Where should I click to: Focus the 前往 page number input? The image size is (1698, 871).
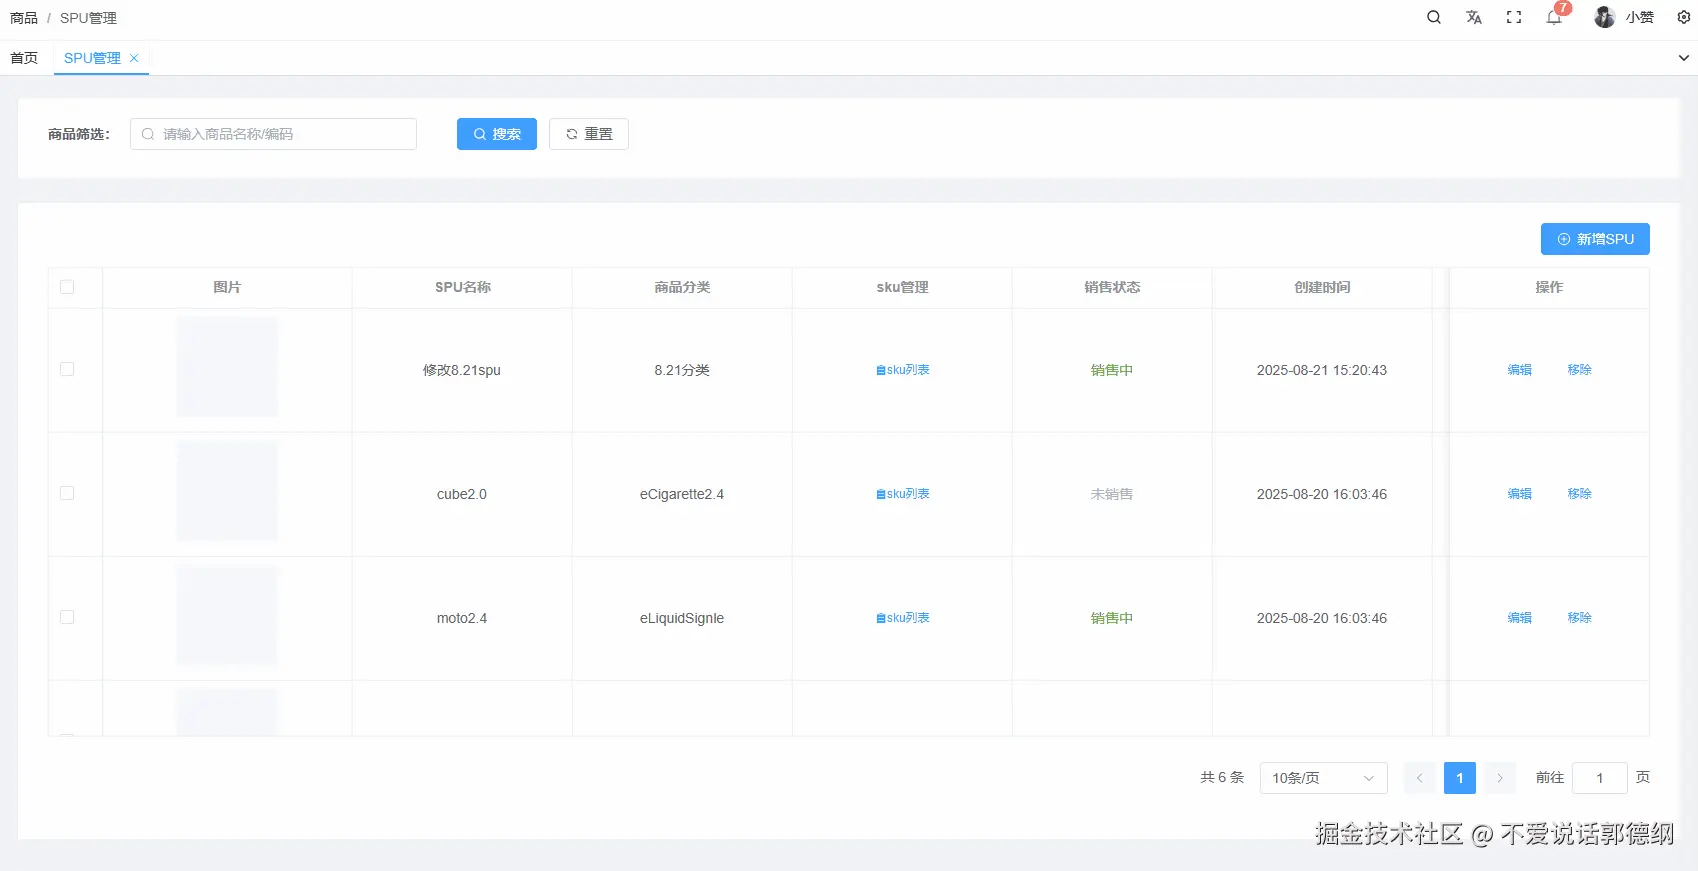tap(1599, 778)
